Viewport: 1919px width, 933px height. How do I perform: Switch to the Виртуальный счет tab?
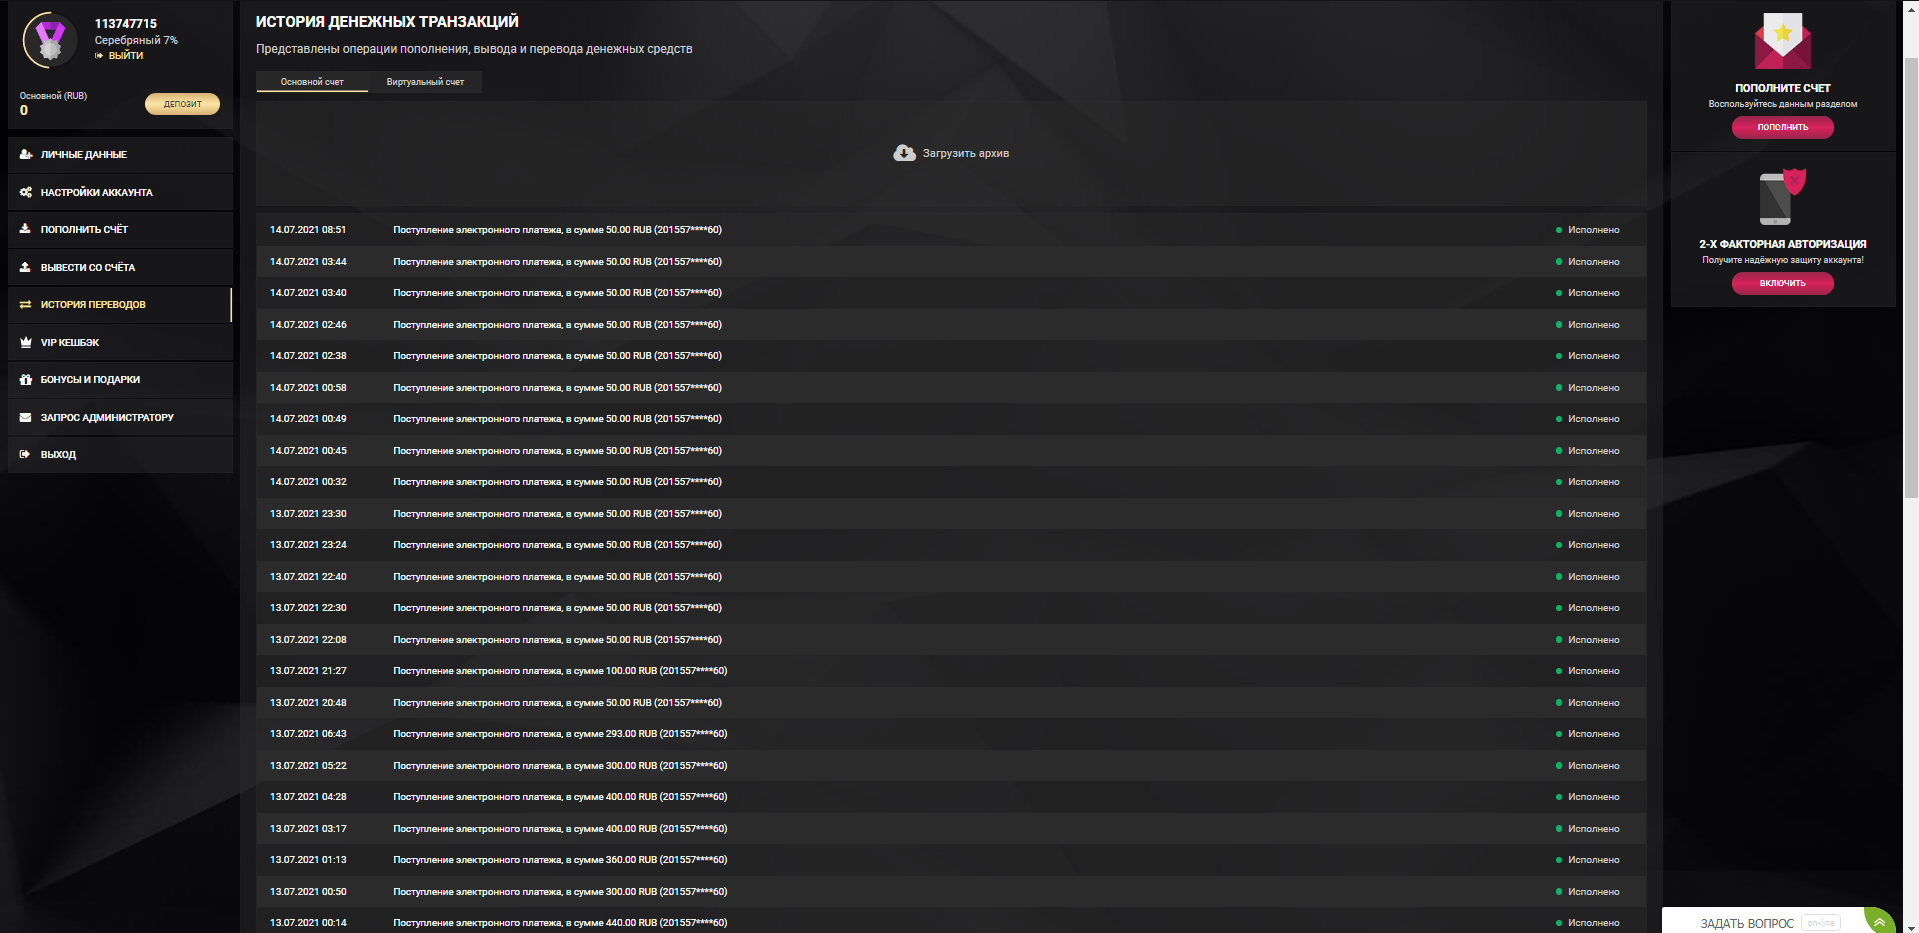tap(425, 82)
